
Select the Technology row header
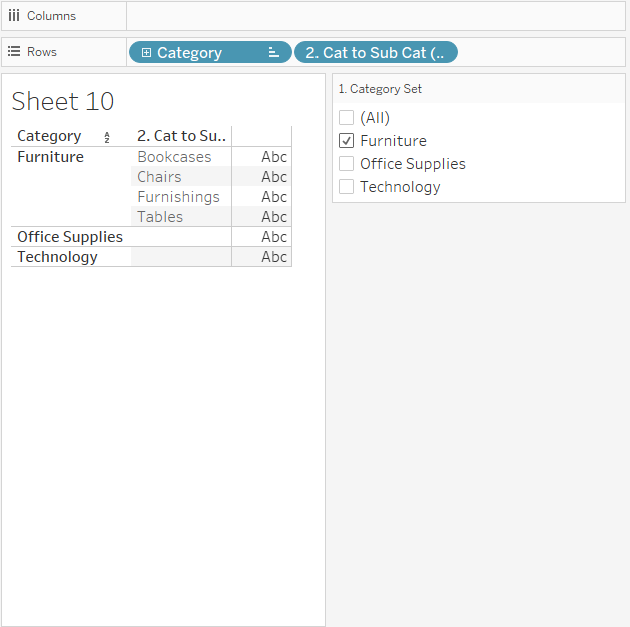[x=57, y=257]
